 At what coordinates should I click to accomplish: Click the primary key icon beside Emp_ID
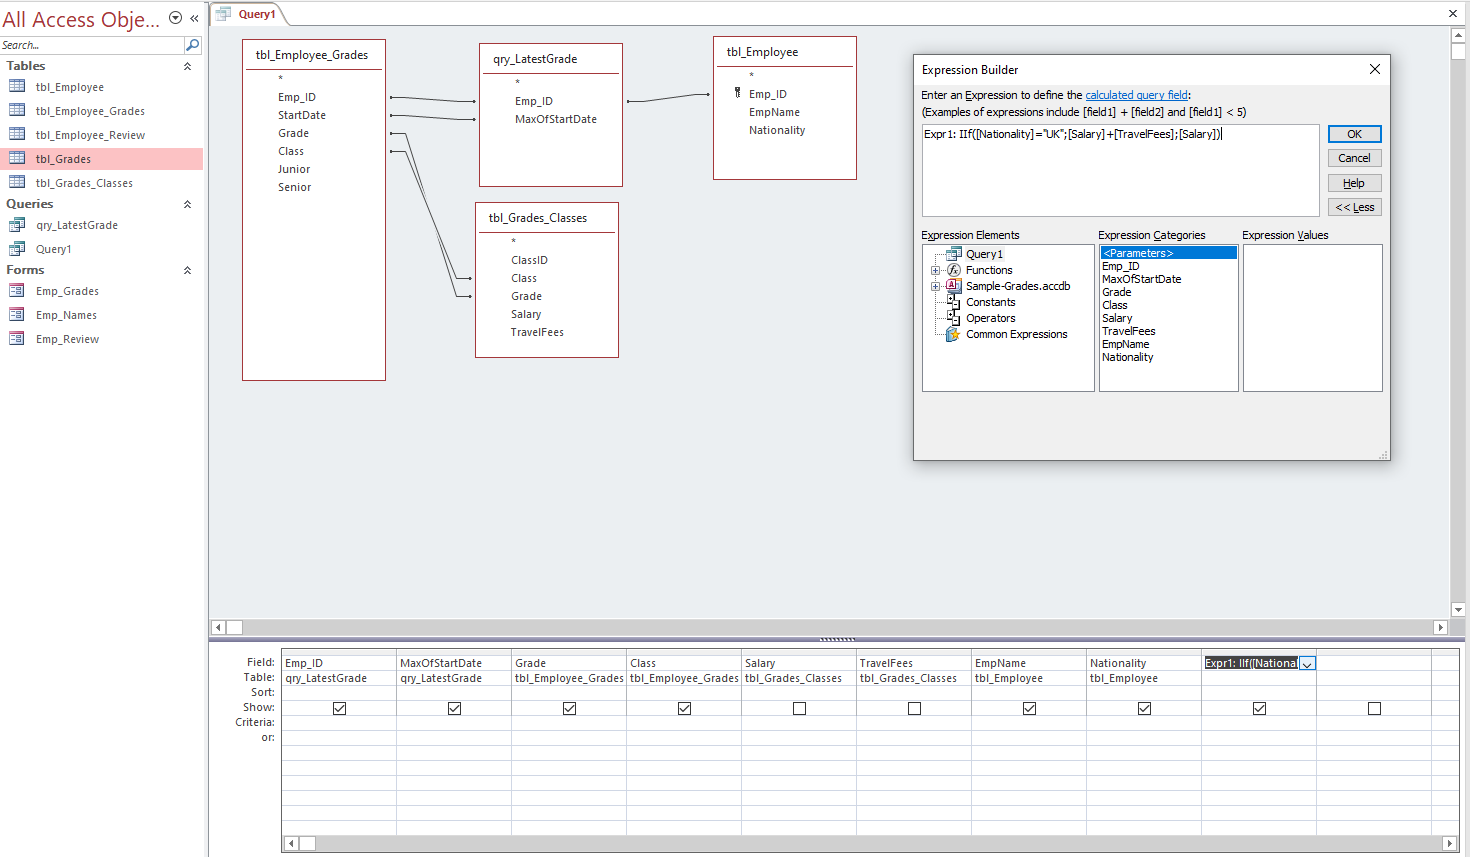click(x=738, y=93)
